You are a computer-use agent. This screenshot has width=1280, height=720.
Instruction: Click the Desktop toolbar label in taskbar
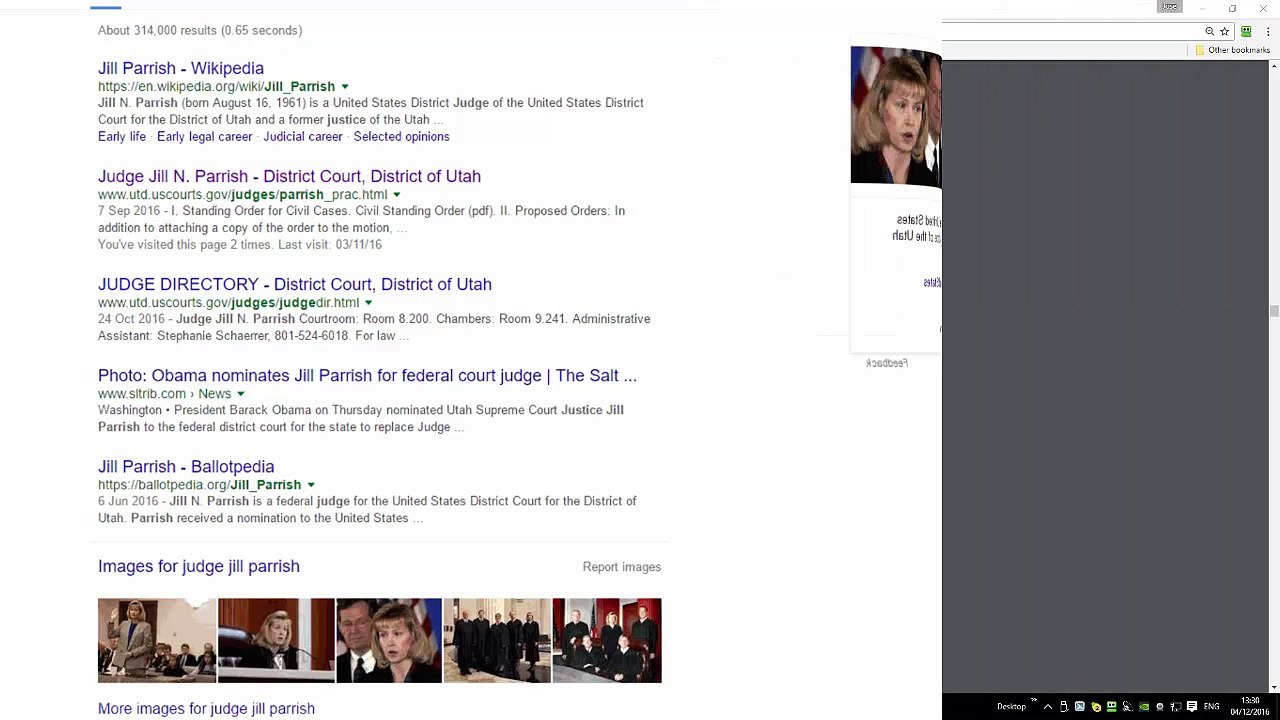[x=1011, y=706]
